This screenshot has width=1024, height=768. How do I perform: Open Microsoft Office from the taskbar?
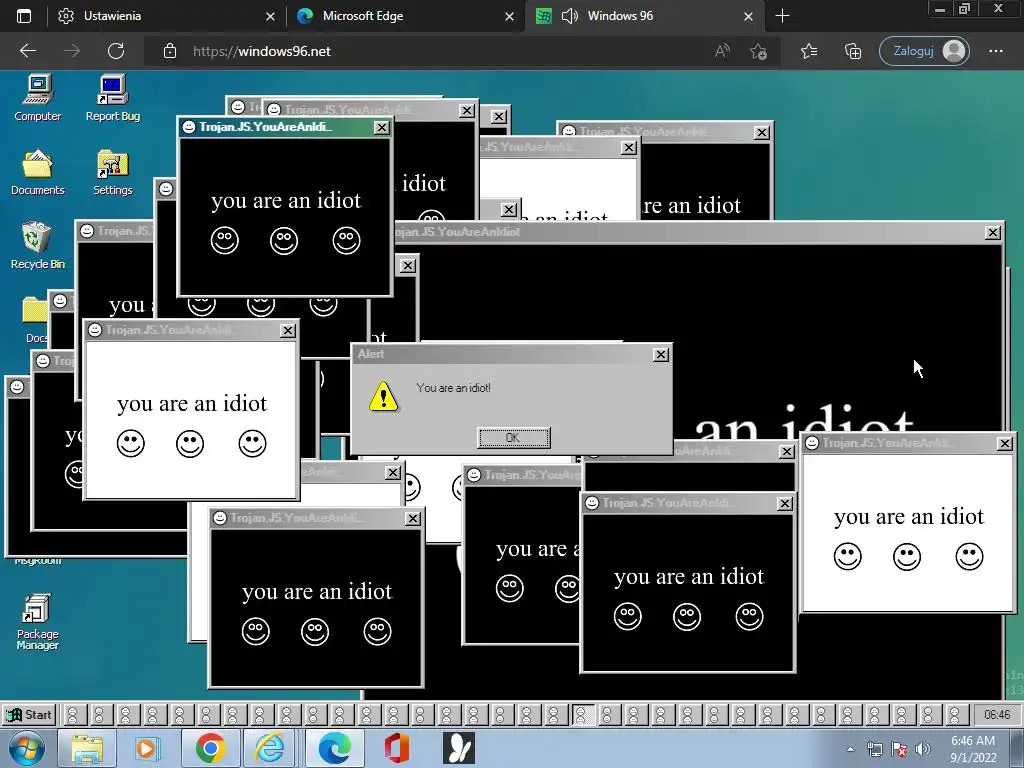tap(396, 748)
